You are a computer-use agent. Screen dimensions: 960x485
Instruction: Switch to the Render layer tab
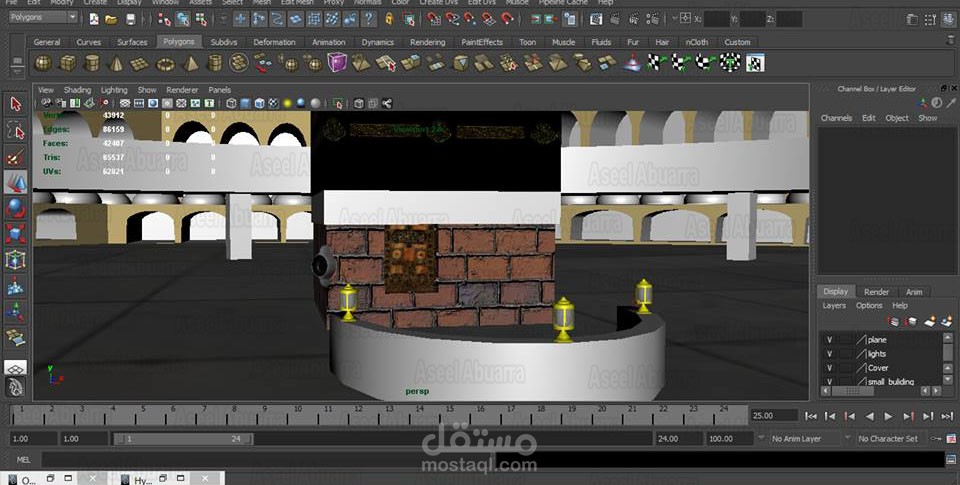pos(876,292)
